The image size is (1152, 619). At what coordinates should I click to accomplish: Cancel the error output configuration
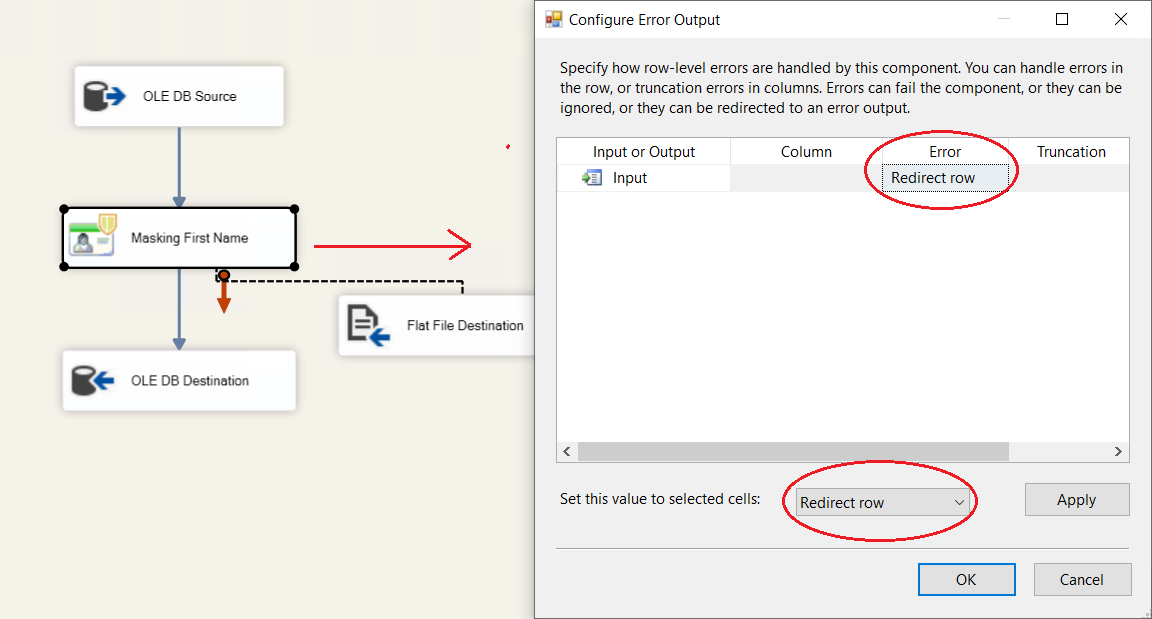1081,579
